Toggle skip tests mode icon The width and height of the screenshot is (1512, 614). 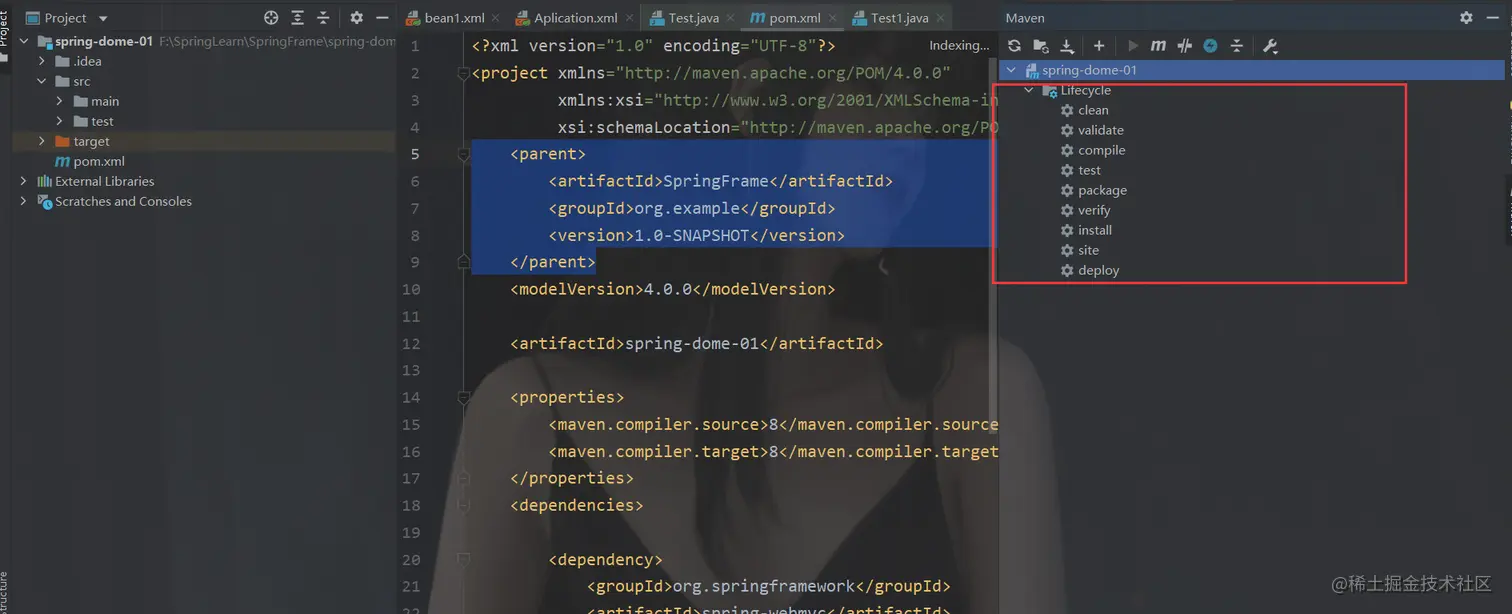[1185, 46]
